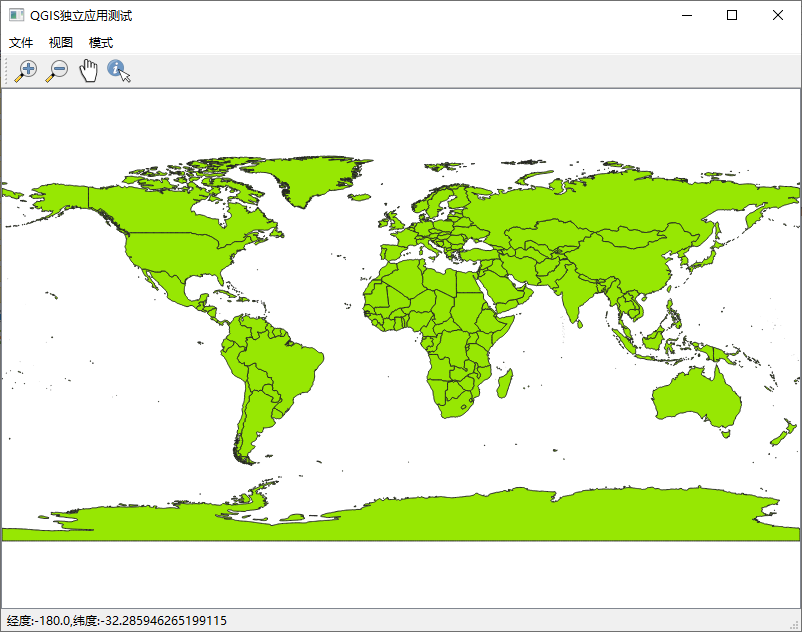The width and height of the screenshot is (802, 632).
Task: Open the 模式 menu
Action: tap(101, 42)
